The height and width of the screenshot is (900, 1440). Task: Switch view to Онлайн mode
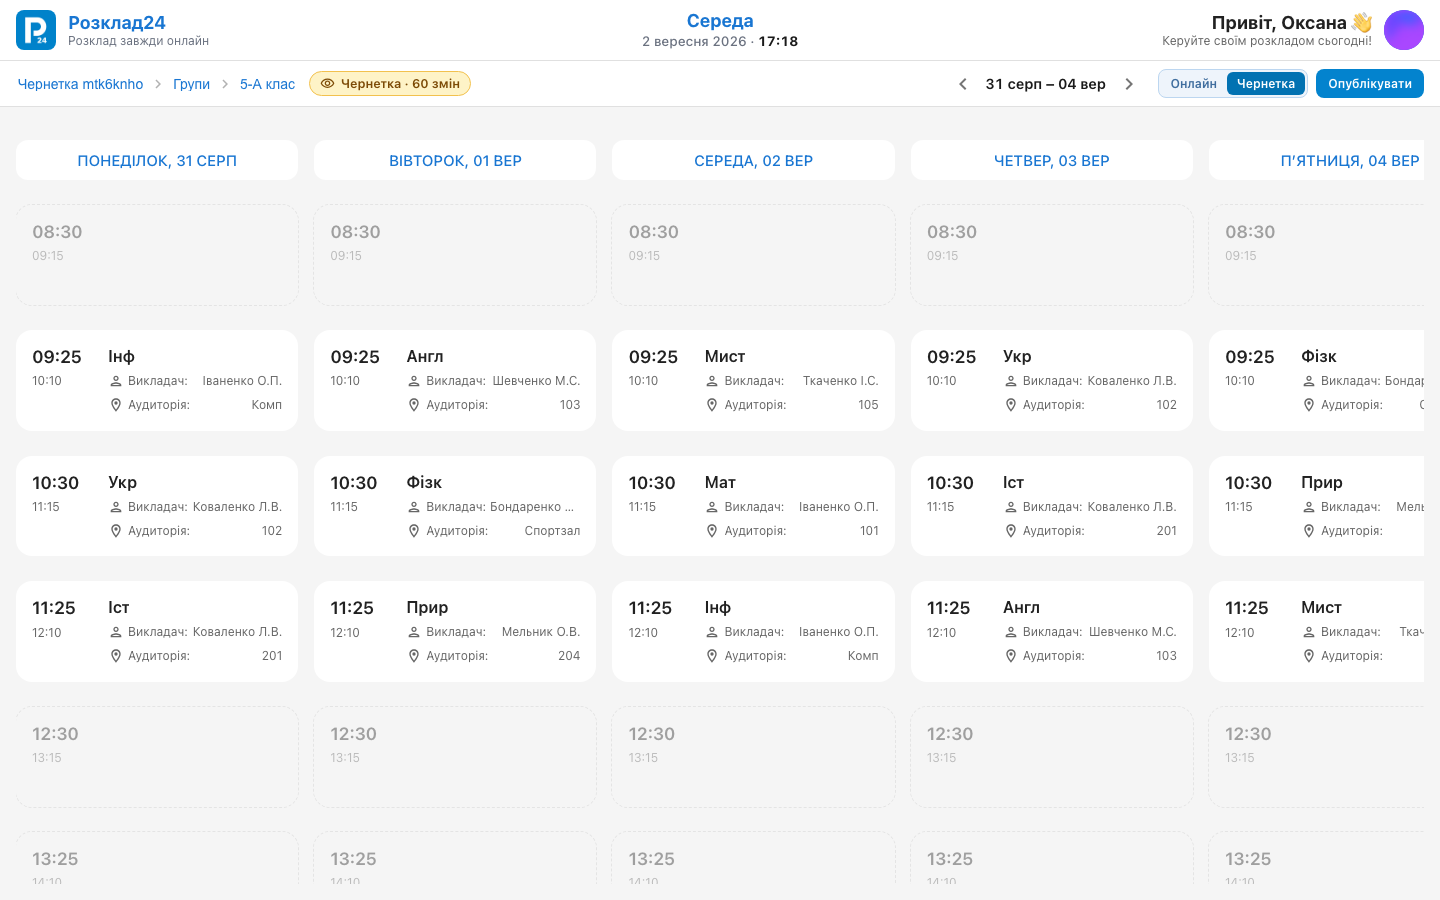[x=1194, y=84]
